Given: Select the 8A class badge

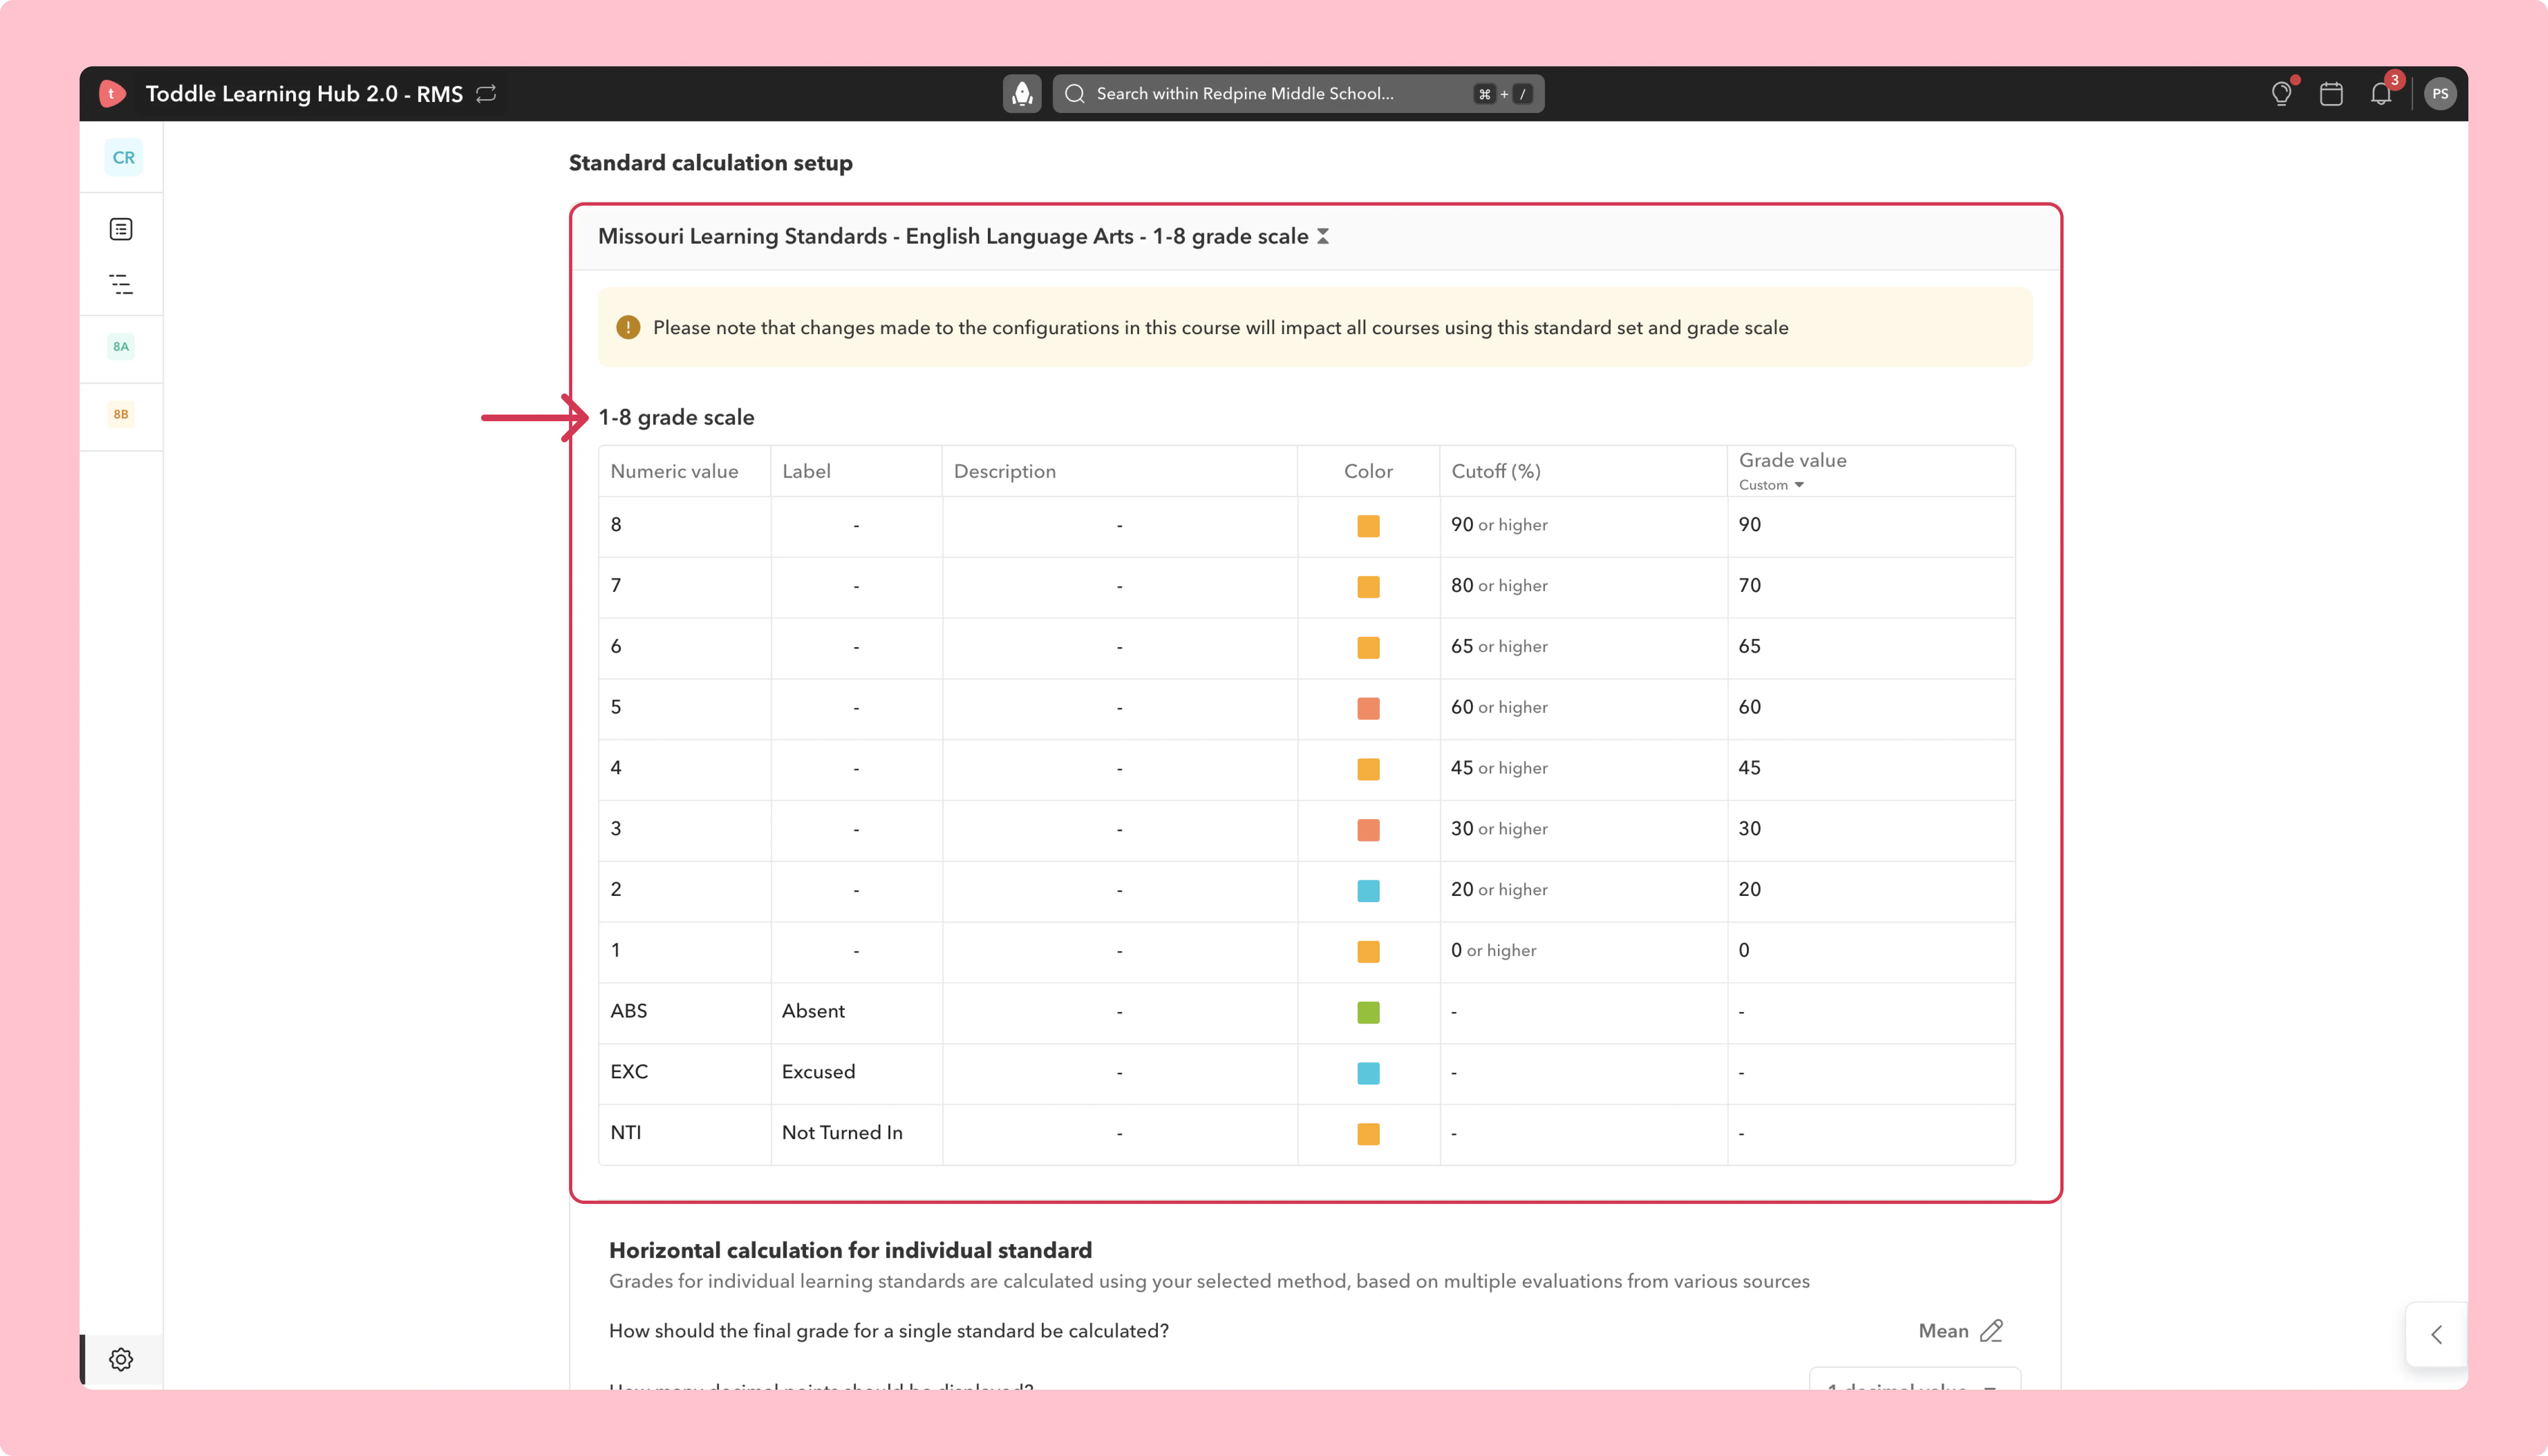Looking at the screenshot, I should click(x=121, y=347).
